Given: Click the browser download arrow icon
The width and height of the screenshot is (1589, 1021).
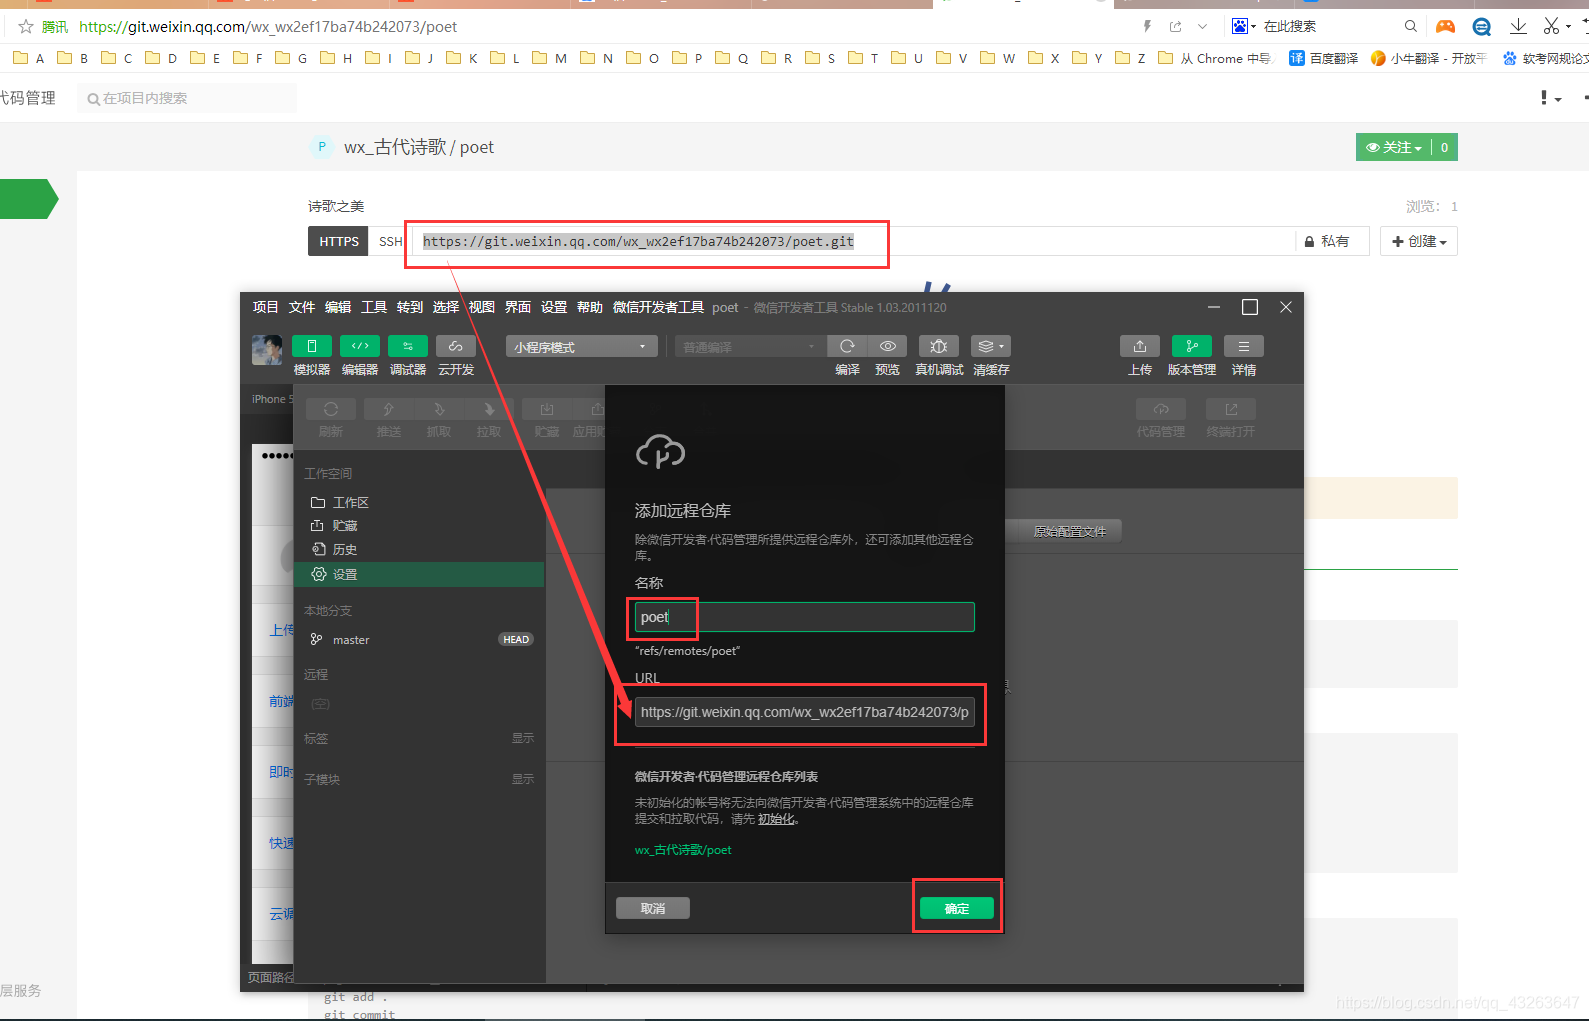Looking at the screenshot, I should point(1518,26).
